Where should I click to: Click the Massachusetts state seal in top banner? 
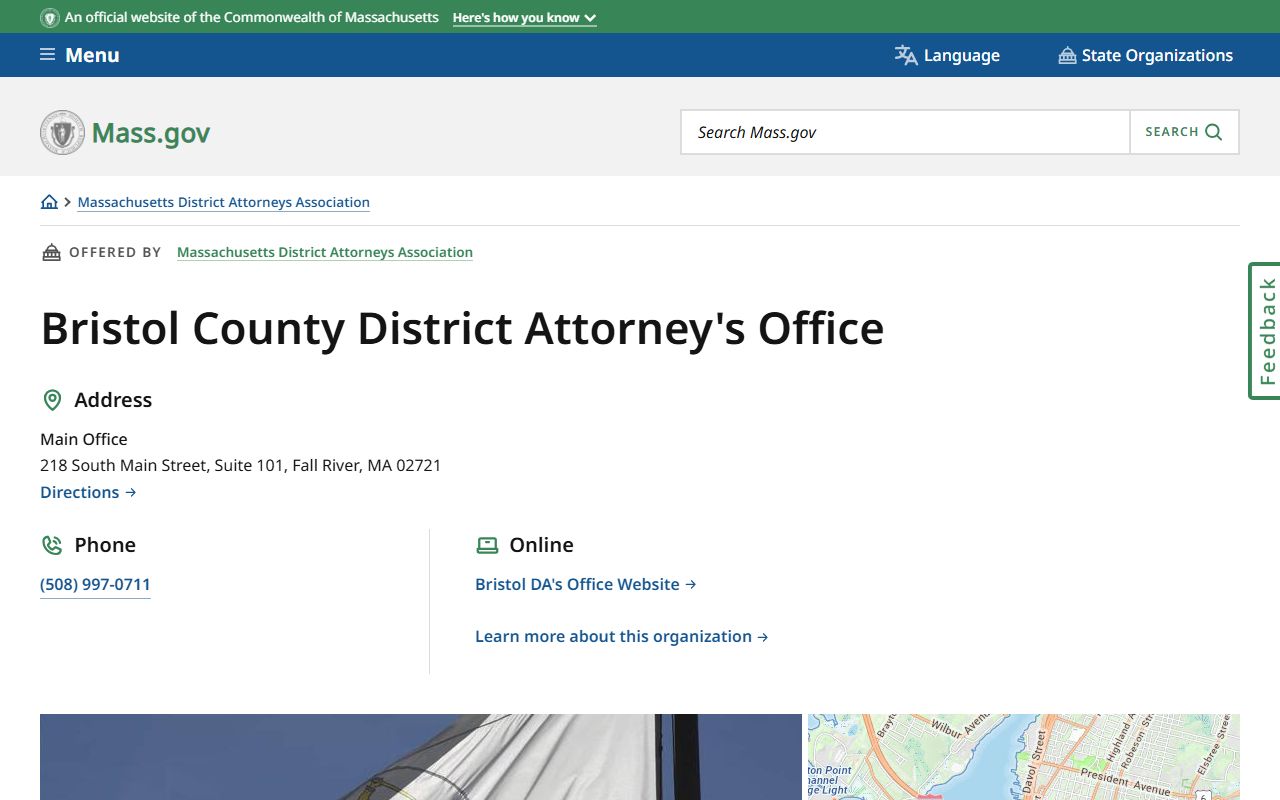tap(50, 18)
